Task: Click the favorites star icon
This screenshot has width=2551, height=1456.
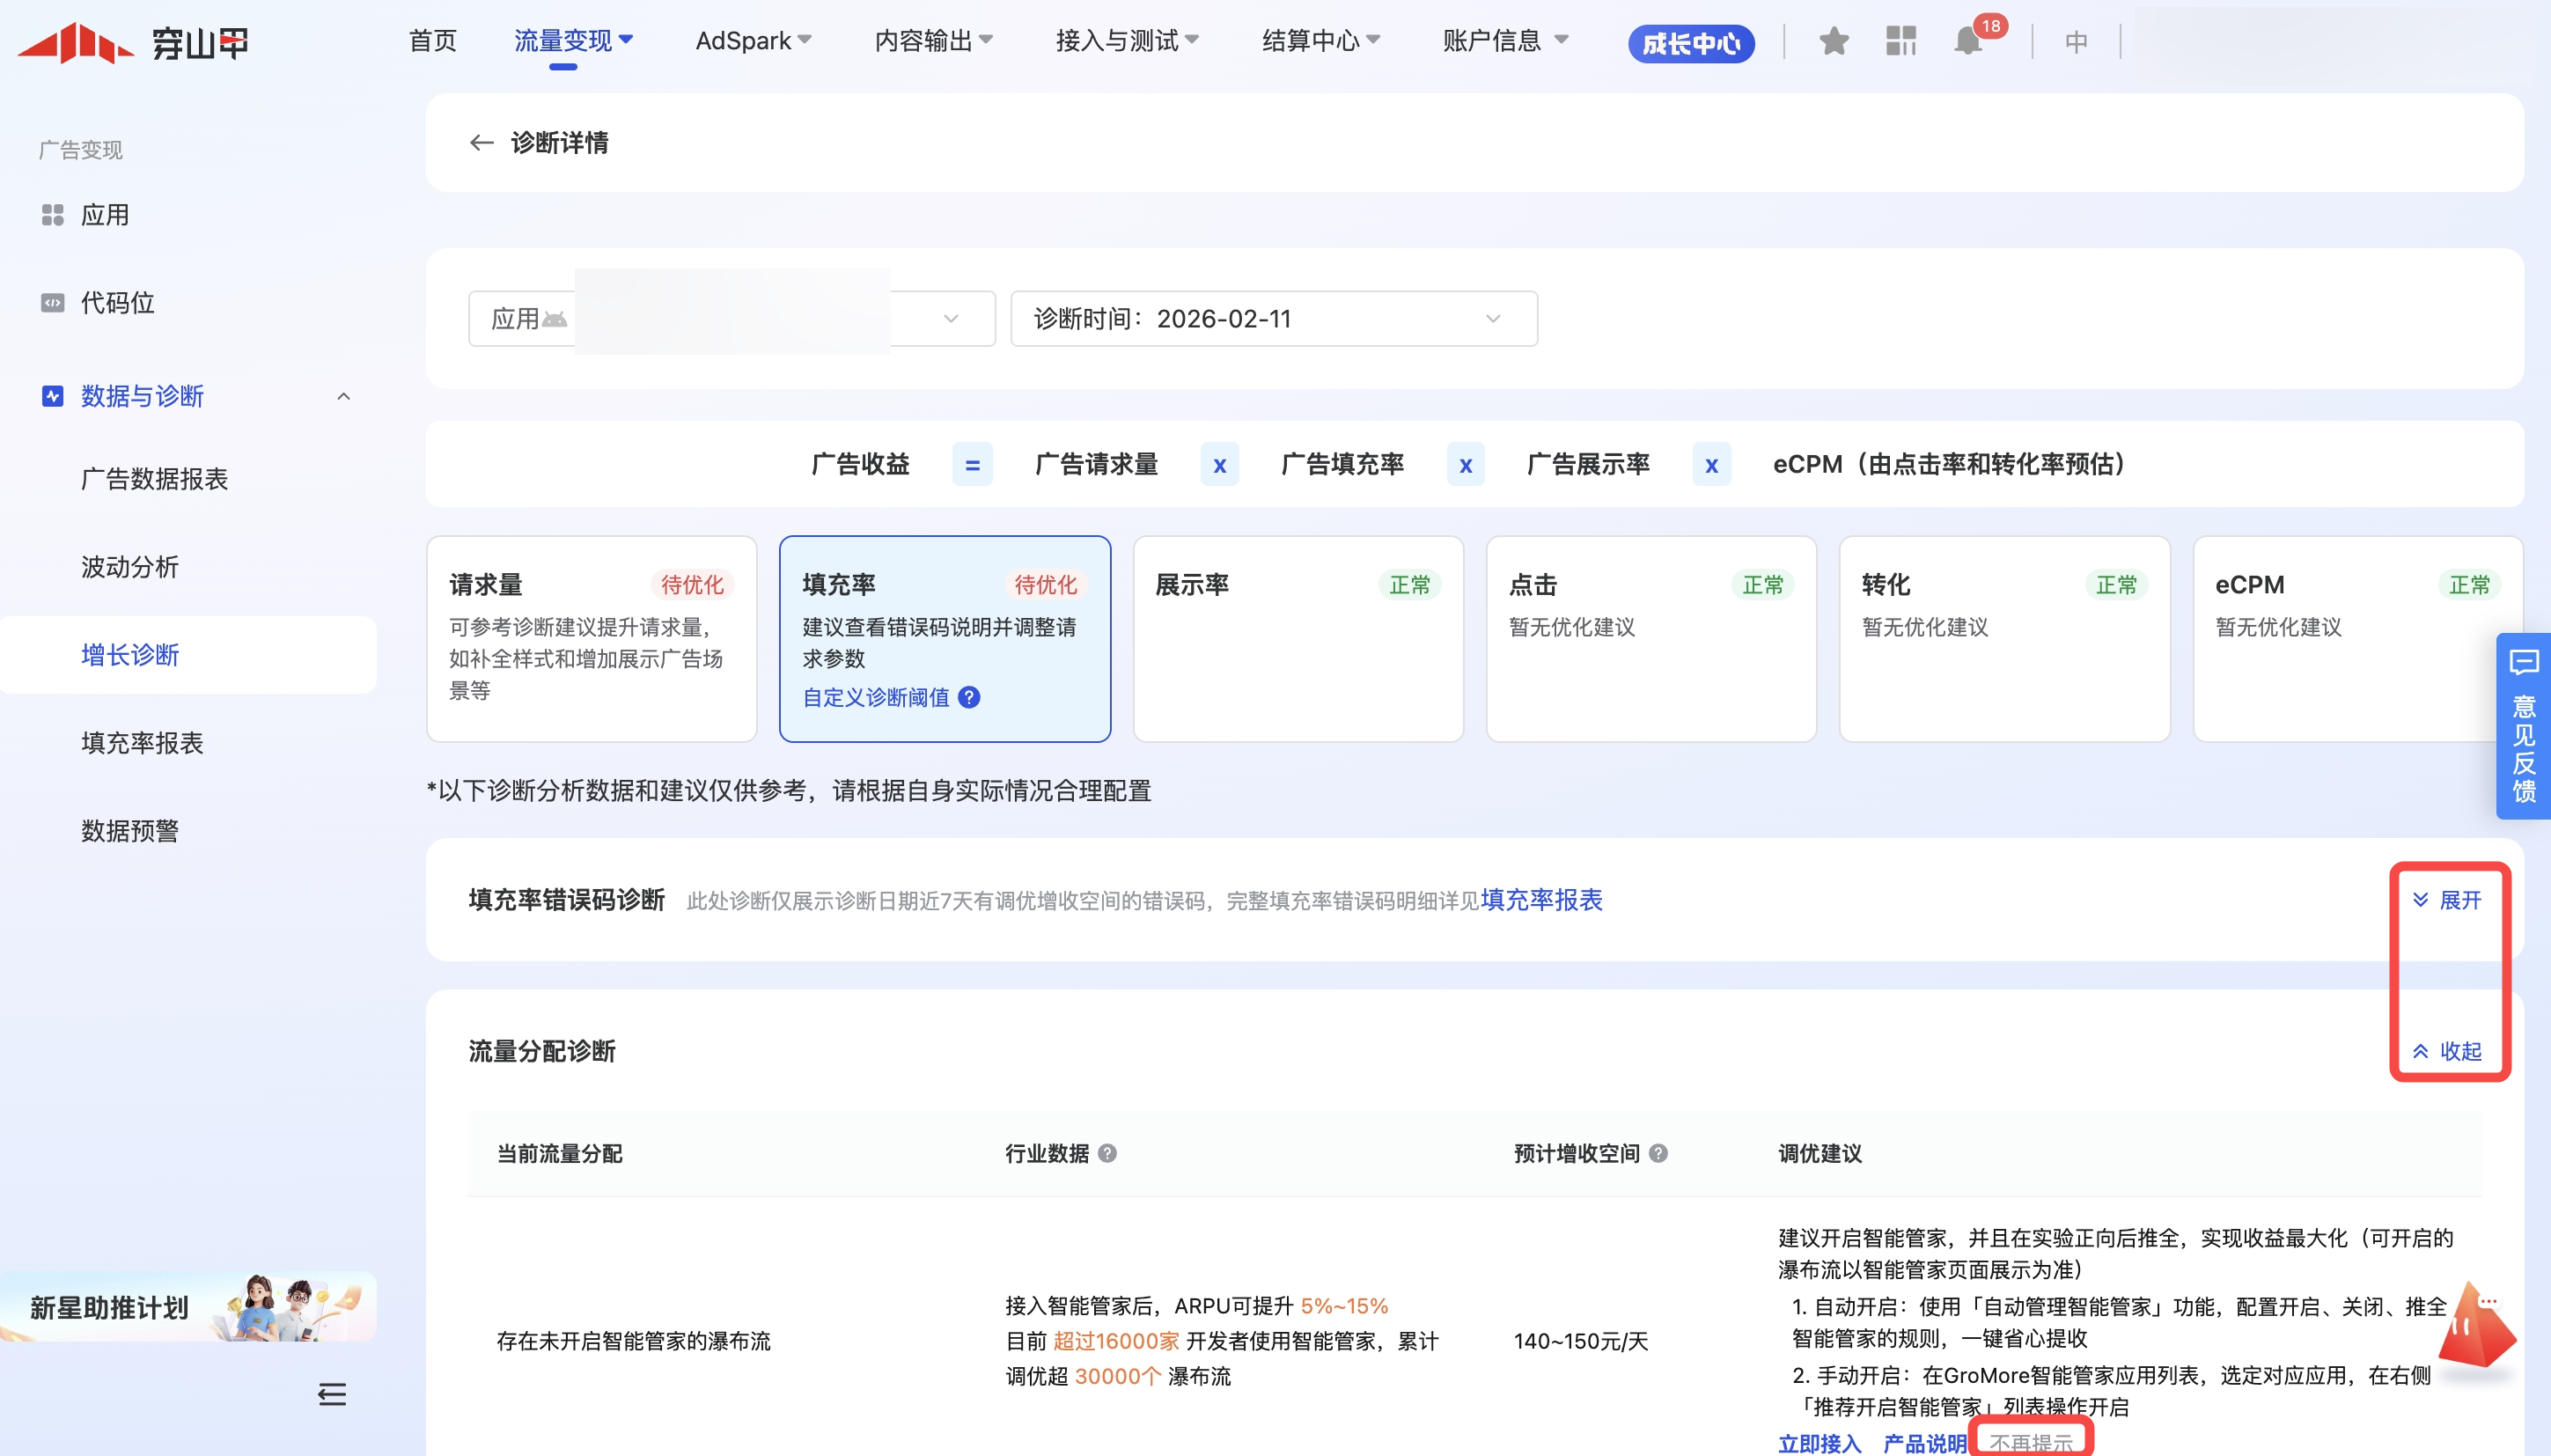Action: click(x=1833, y=42)
